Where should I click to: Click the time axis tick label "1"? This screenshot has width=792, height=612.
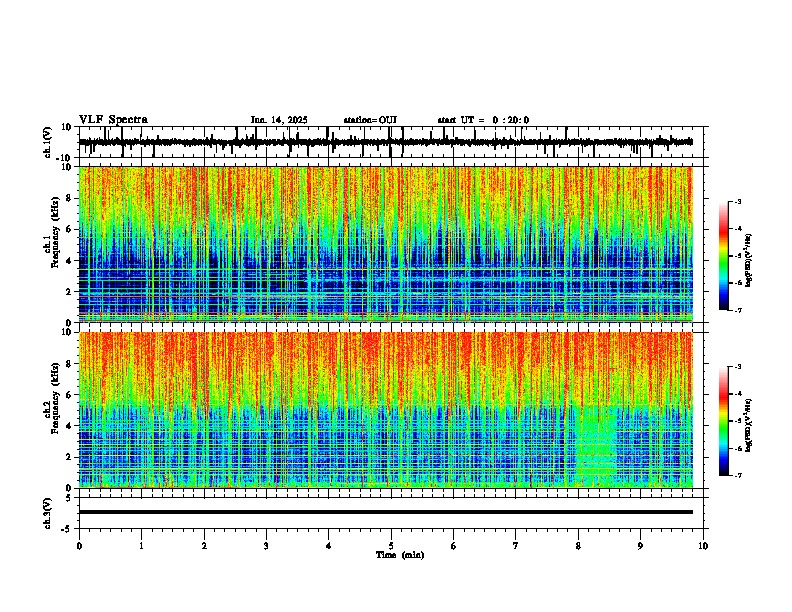141,546
